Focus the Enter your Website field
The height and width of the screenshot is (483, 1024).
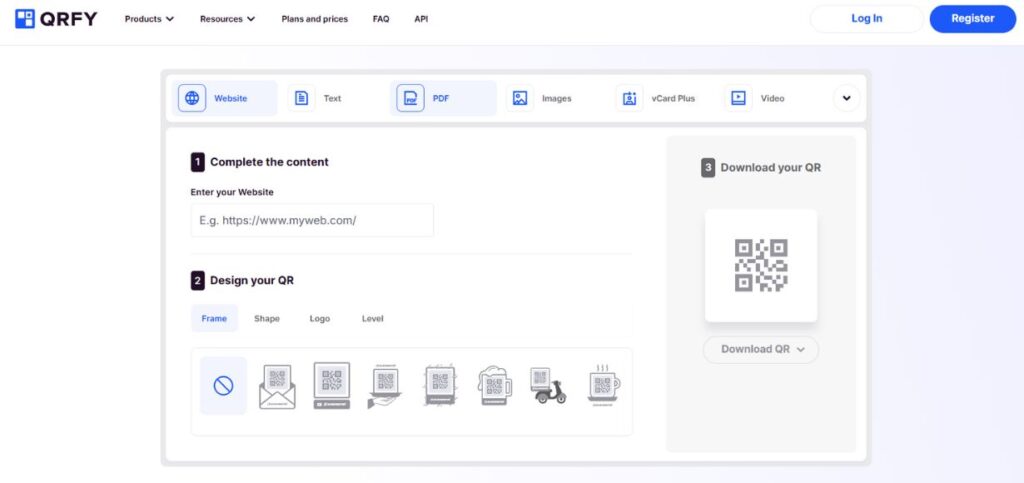(312, 220)
